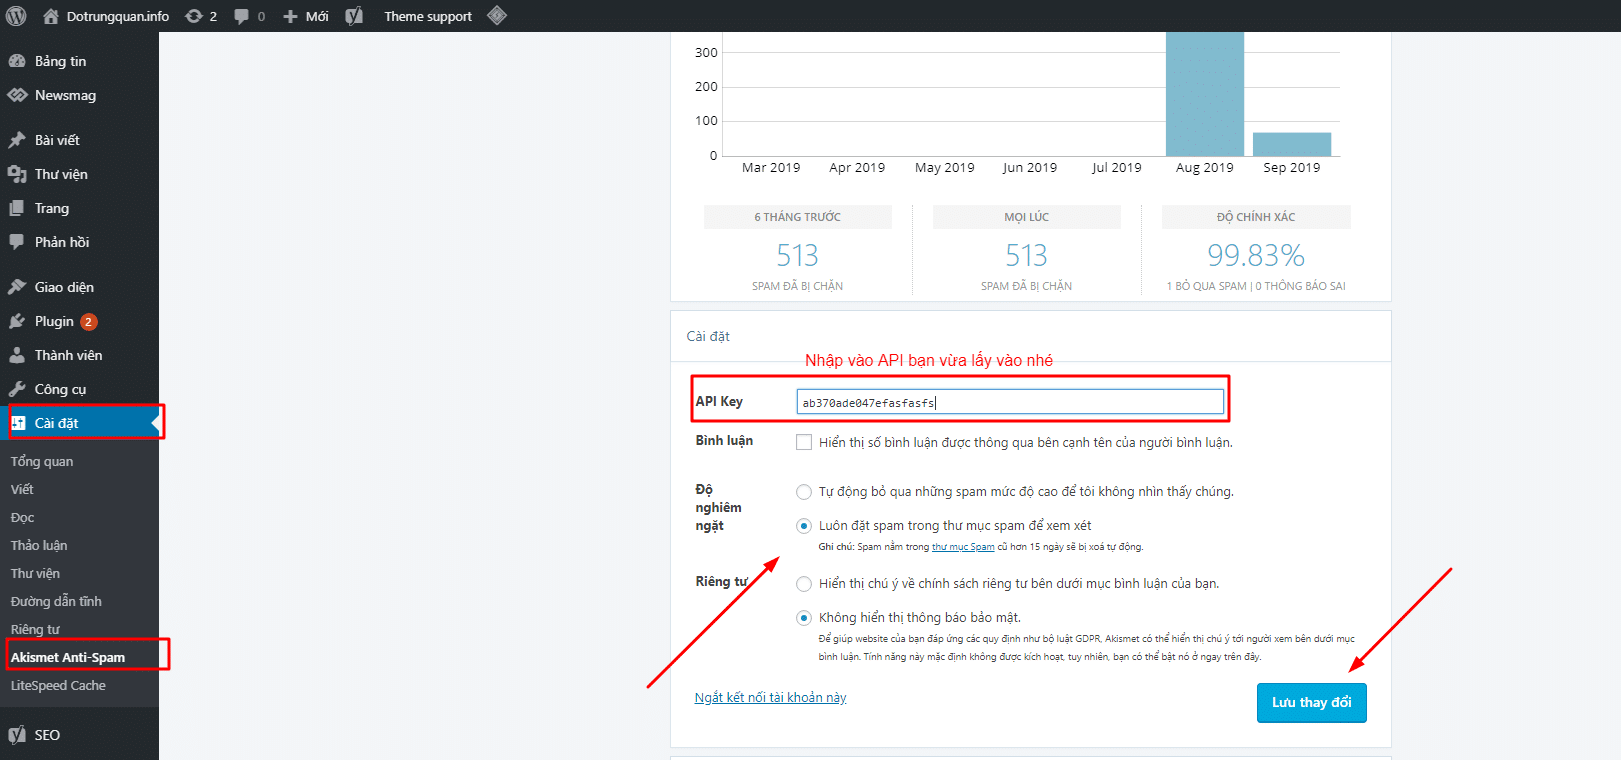Click the WordPress logo icon
Viewport: 1621px width, 760px height.
(x=16, y=16)
